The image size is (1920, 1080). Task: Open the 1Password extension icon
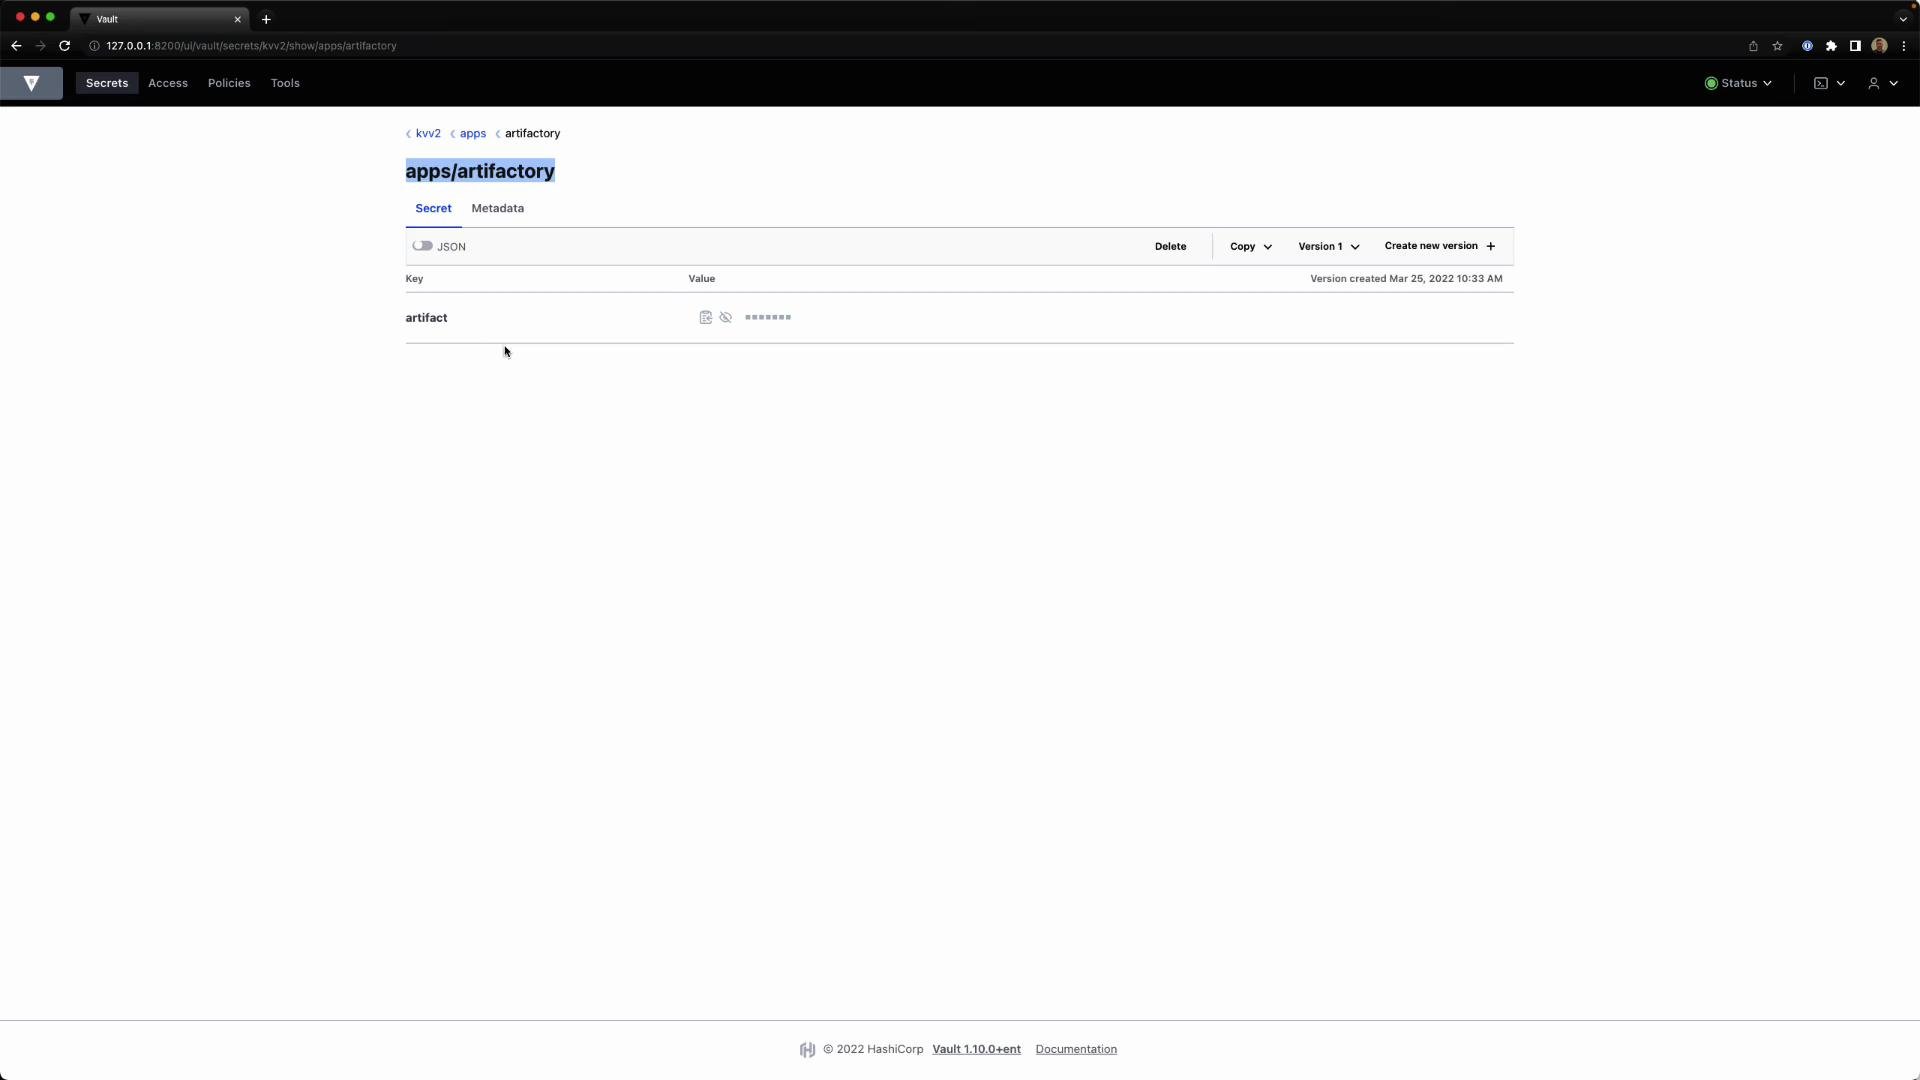click(1807, 46)
